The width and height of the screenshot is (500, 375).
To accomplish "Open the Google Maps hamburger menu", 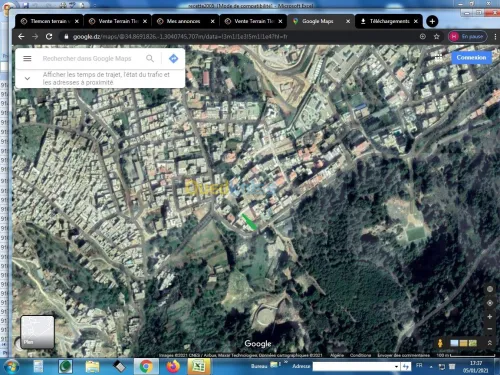I will point(27,59).
